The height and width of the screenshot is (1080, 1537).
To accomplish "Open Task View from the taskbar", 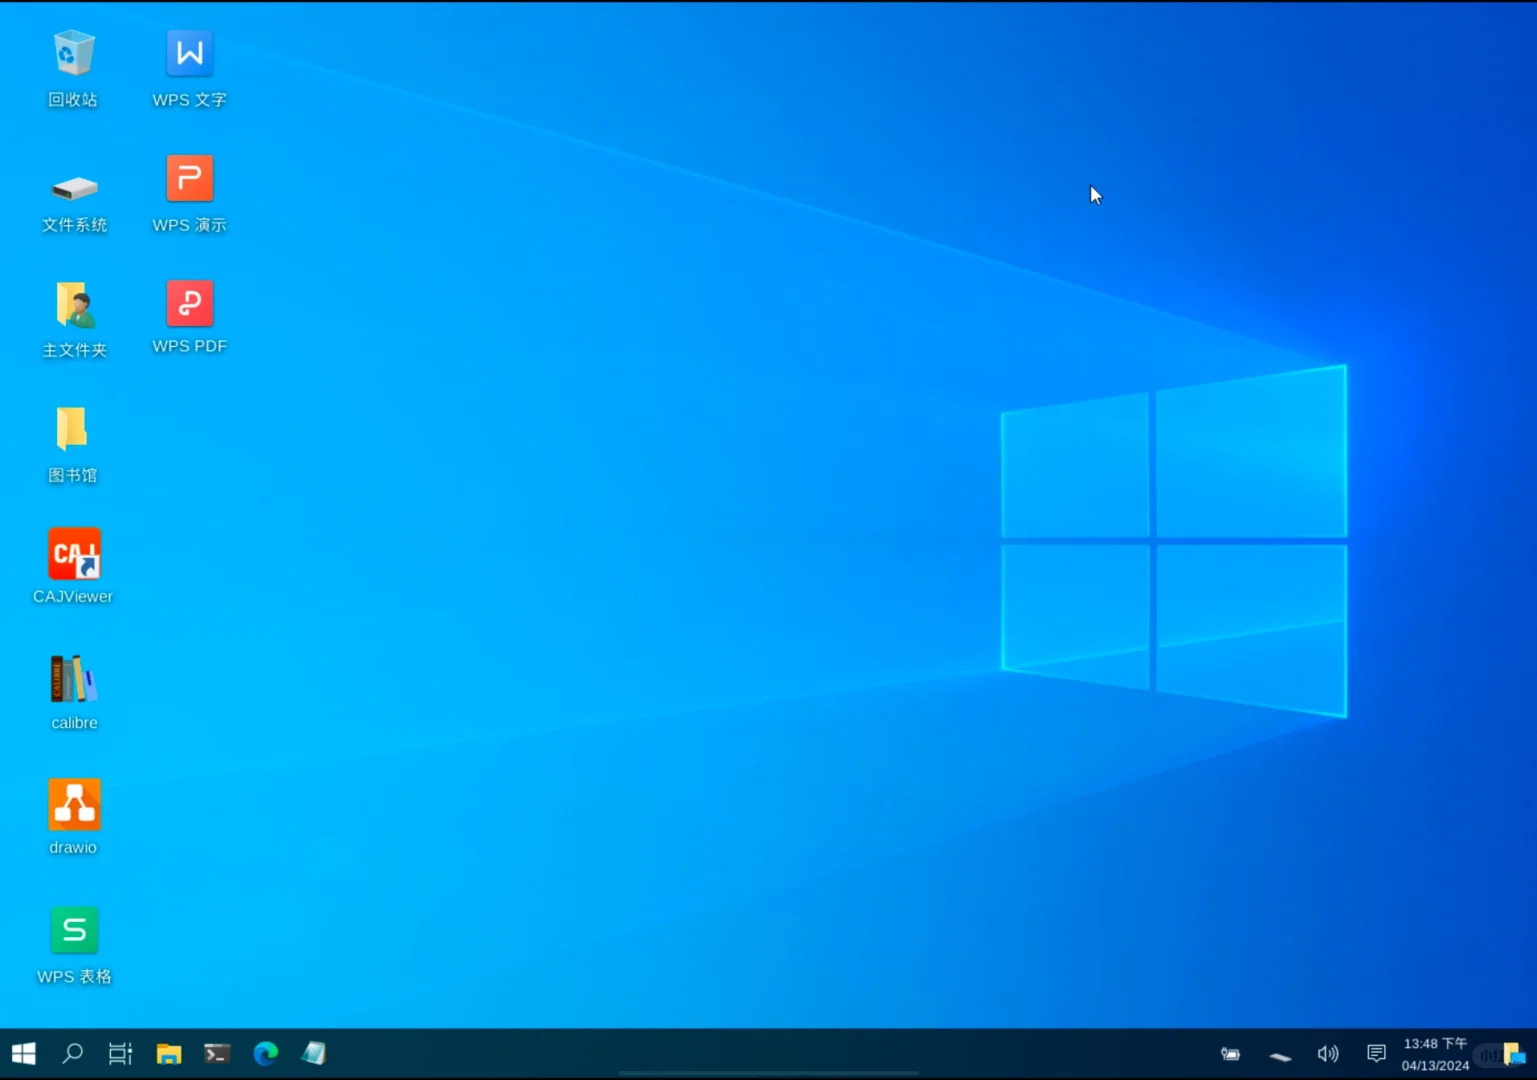I will (120, 1053).
